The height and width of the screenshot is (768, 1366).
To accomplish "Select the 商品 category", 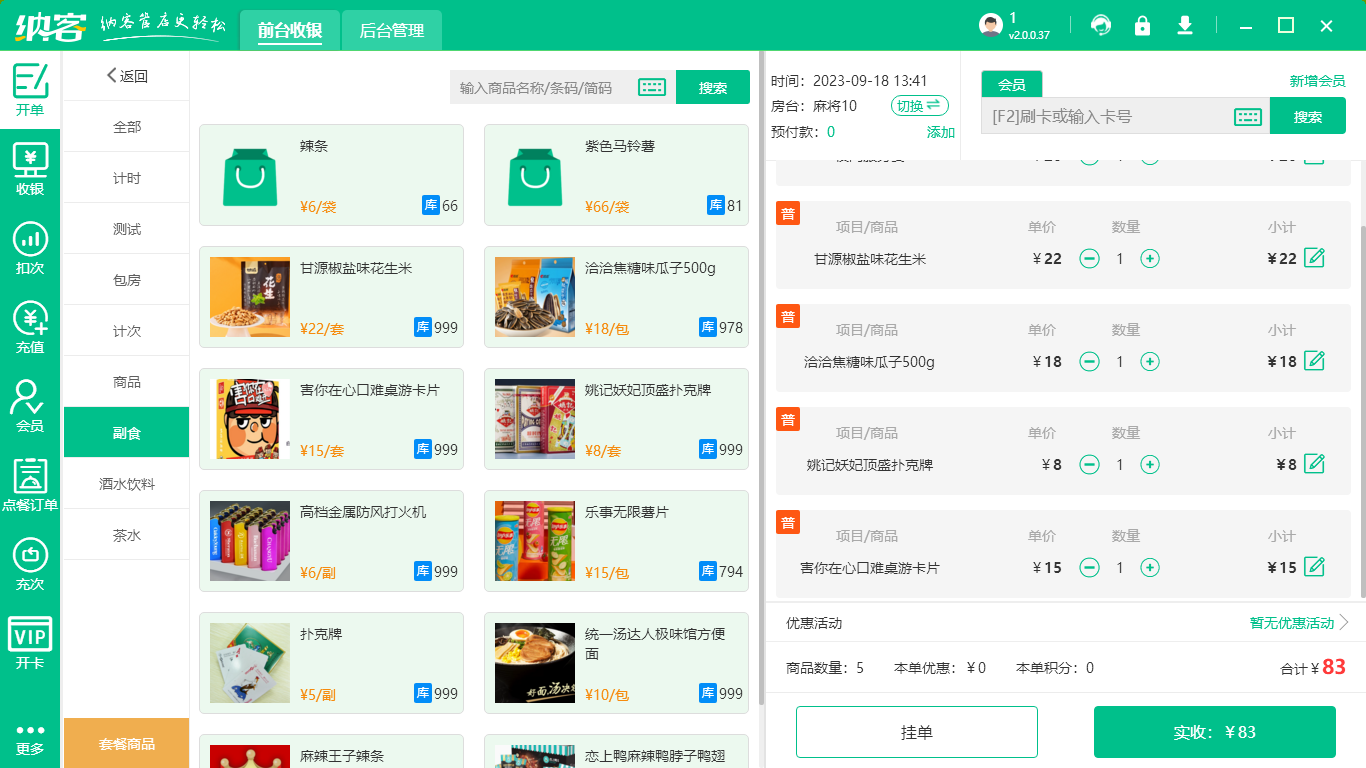I will (126, 382).
